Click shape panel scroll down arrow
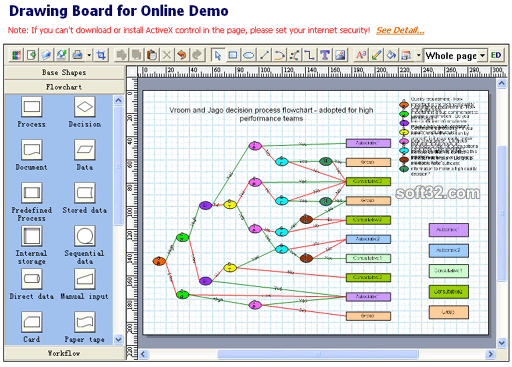The height and width of the screenshot is (367, 512). [118, 340]
